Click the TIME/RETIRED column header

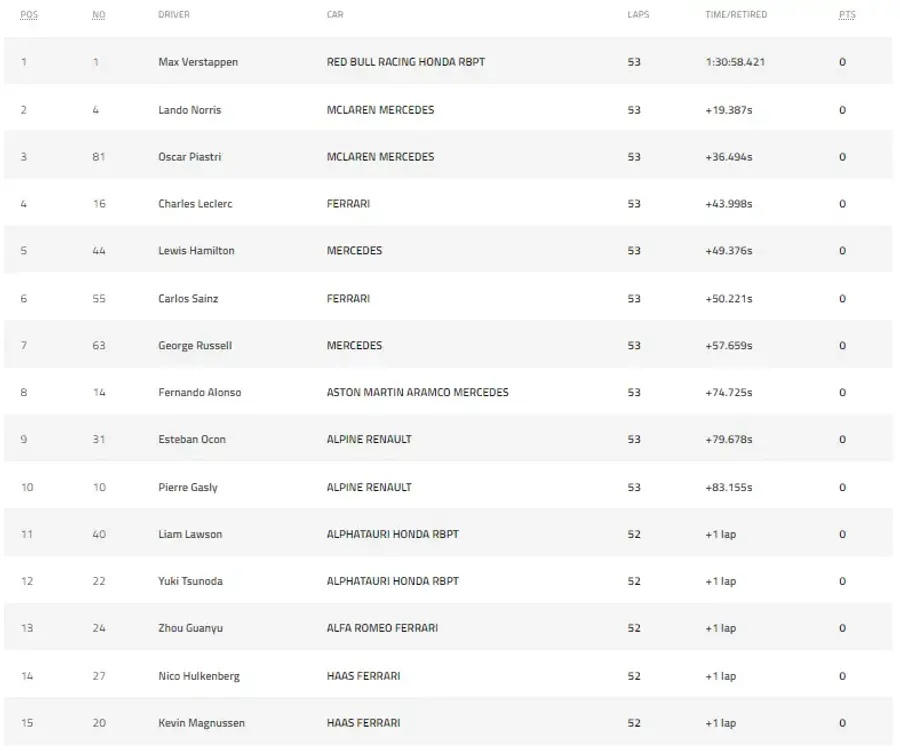pos(736,14)
